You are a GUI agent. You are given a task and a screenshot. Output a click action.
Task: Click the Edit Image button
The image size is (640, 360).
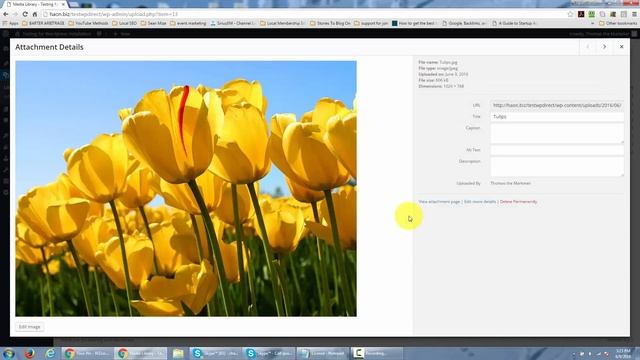tap(29, 327)
